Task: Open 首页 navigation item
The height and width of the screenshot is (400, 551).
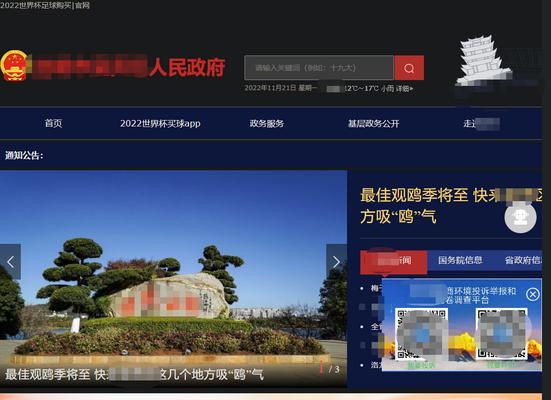Action: point(53,123)
